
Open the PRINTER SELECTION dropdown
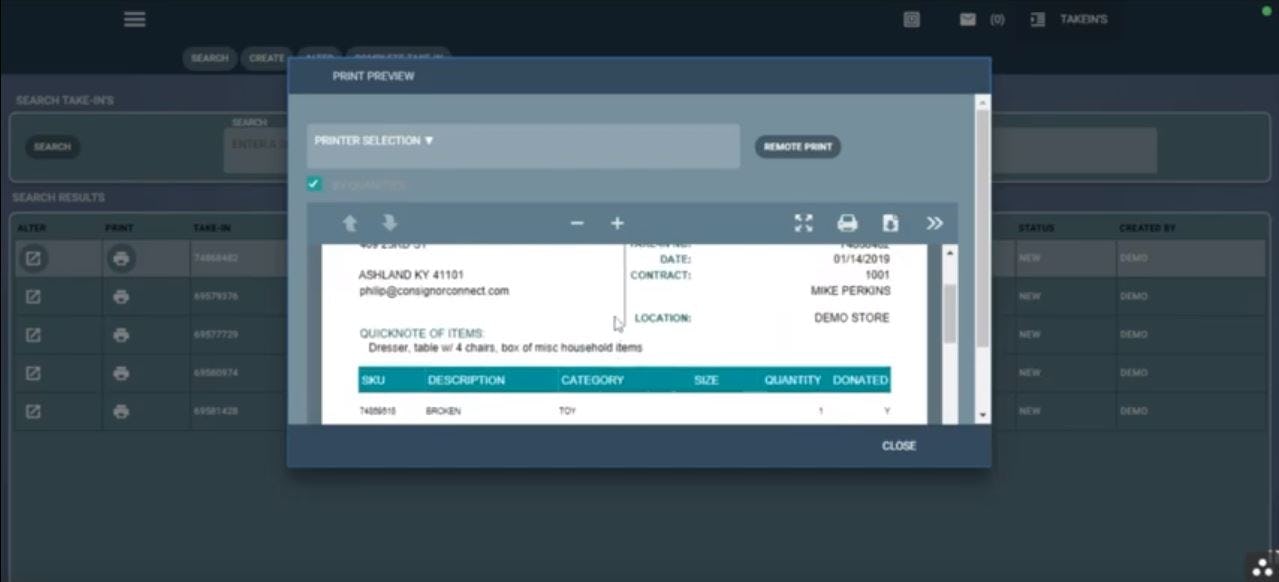tap(373, 141)
